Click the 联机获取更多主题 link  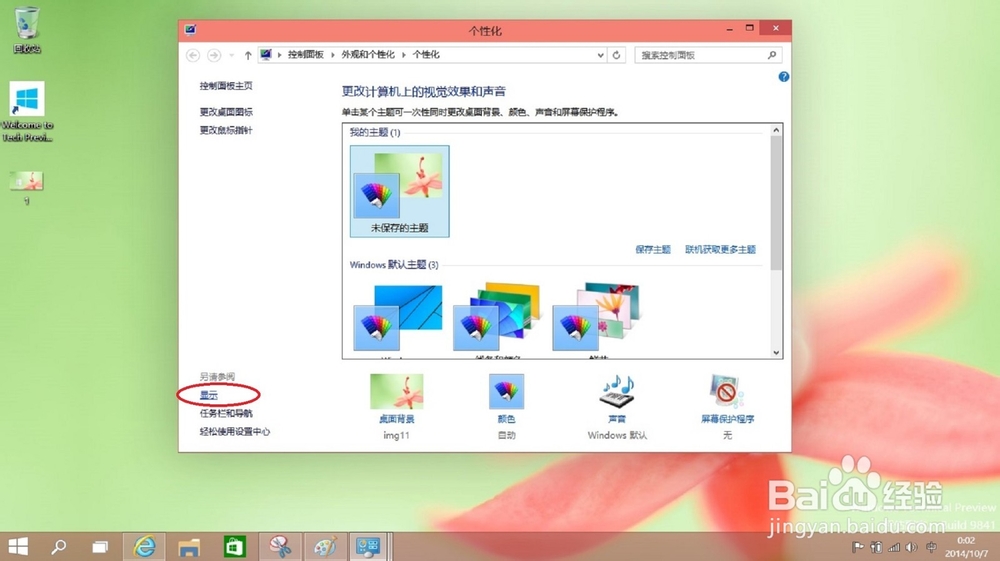tap(720, 249)
